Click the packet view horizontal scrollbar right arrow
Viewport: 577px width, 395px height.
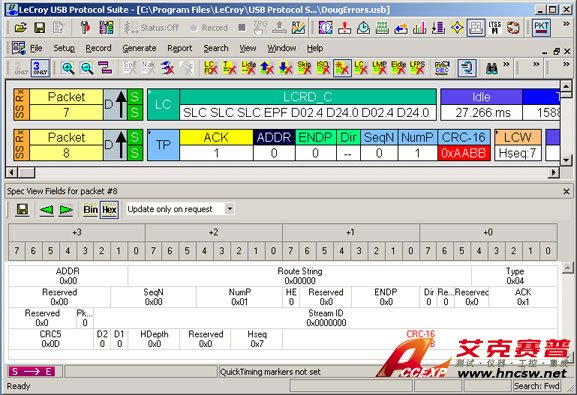point(553,172)
